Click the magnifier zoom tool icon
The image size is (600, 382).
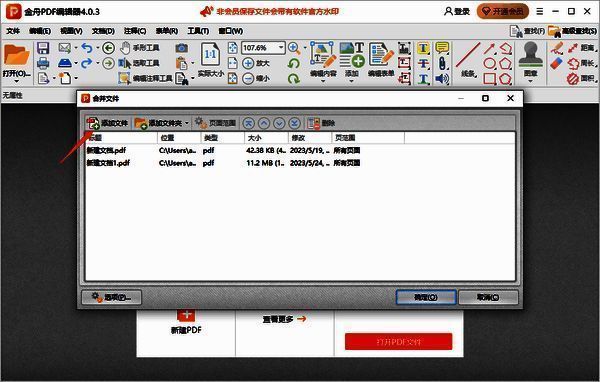click(x=294, y=48)
